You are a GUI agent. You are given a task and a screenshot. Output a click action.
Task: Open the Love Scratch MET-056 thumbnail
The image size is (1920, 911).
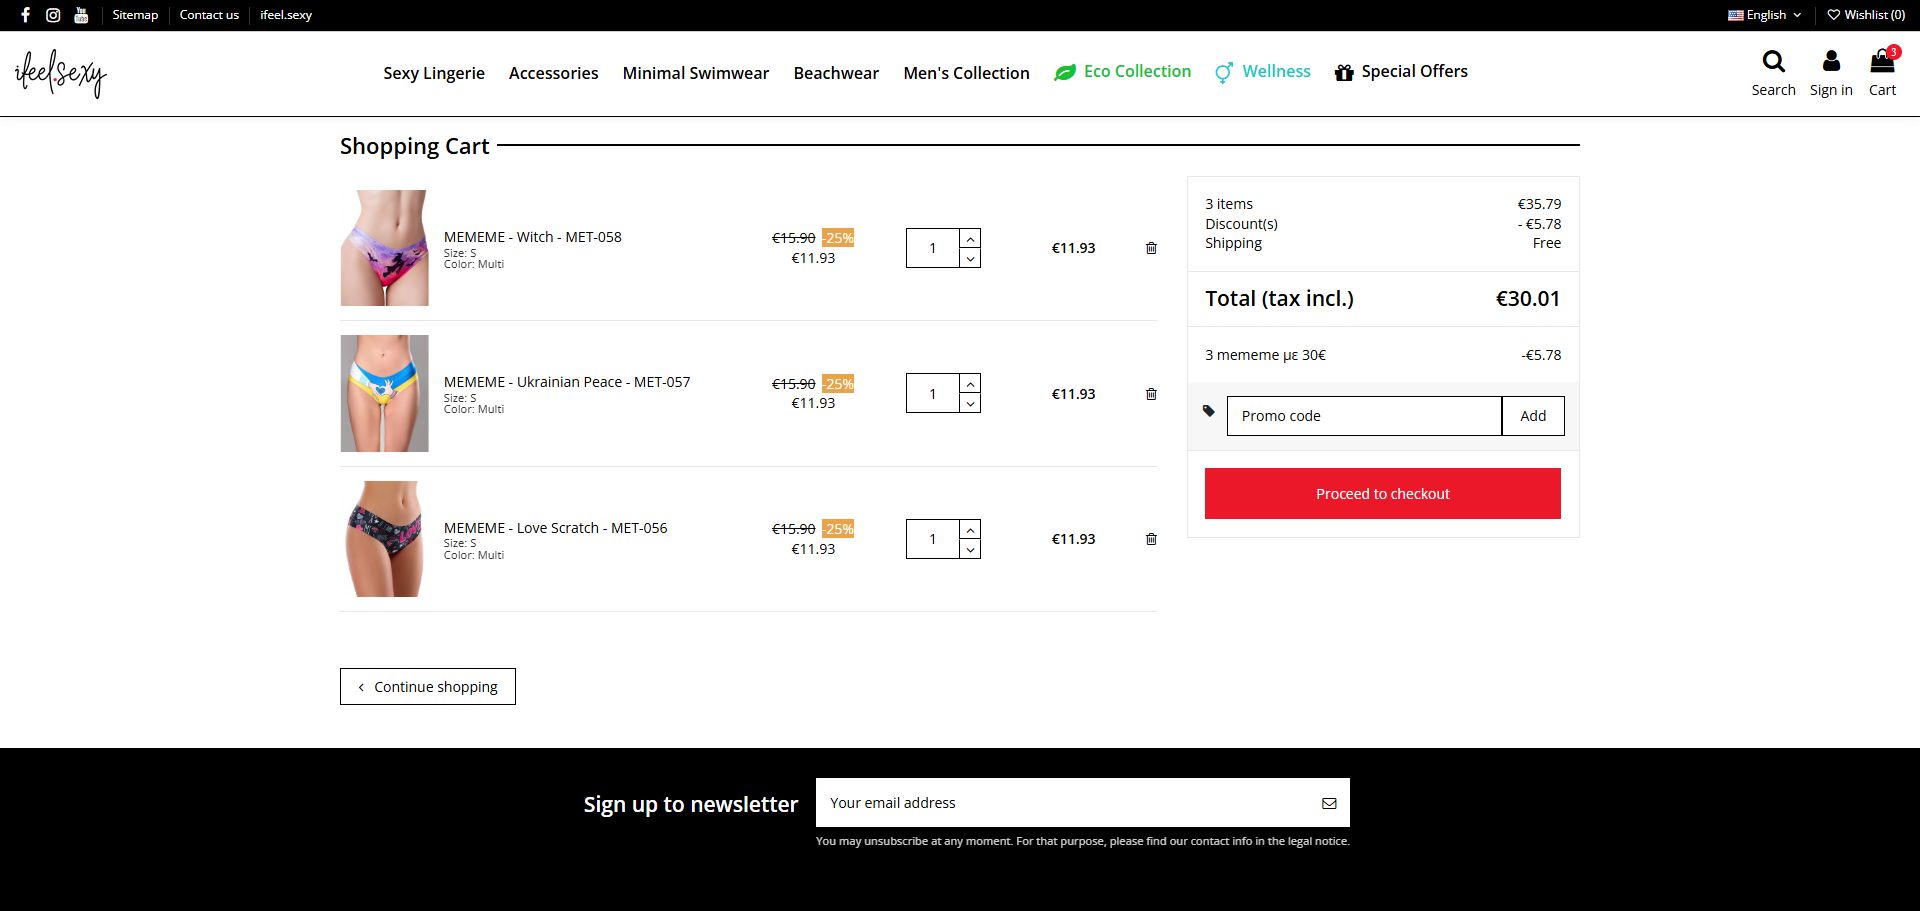(385, 539)
